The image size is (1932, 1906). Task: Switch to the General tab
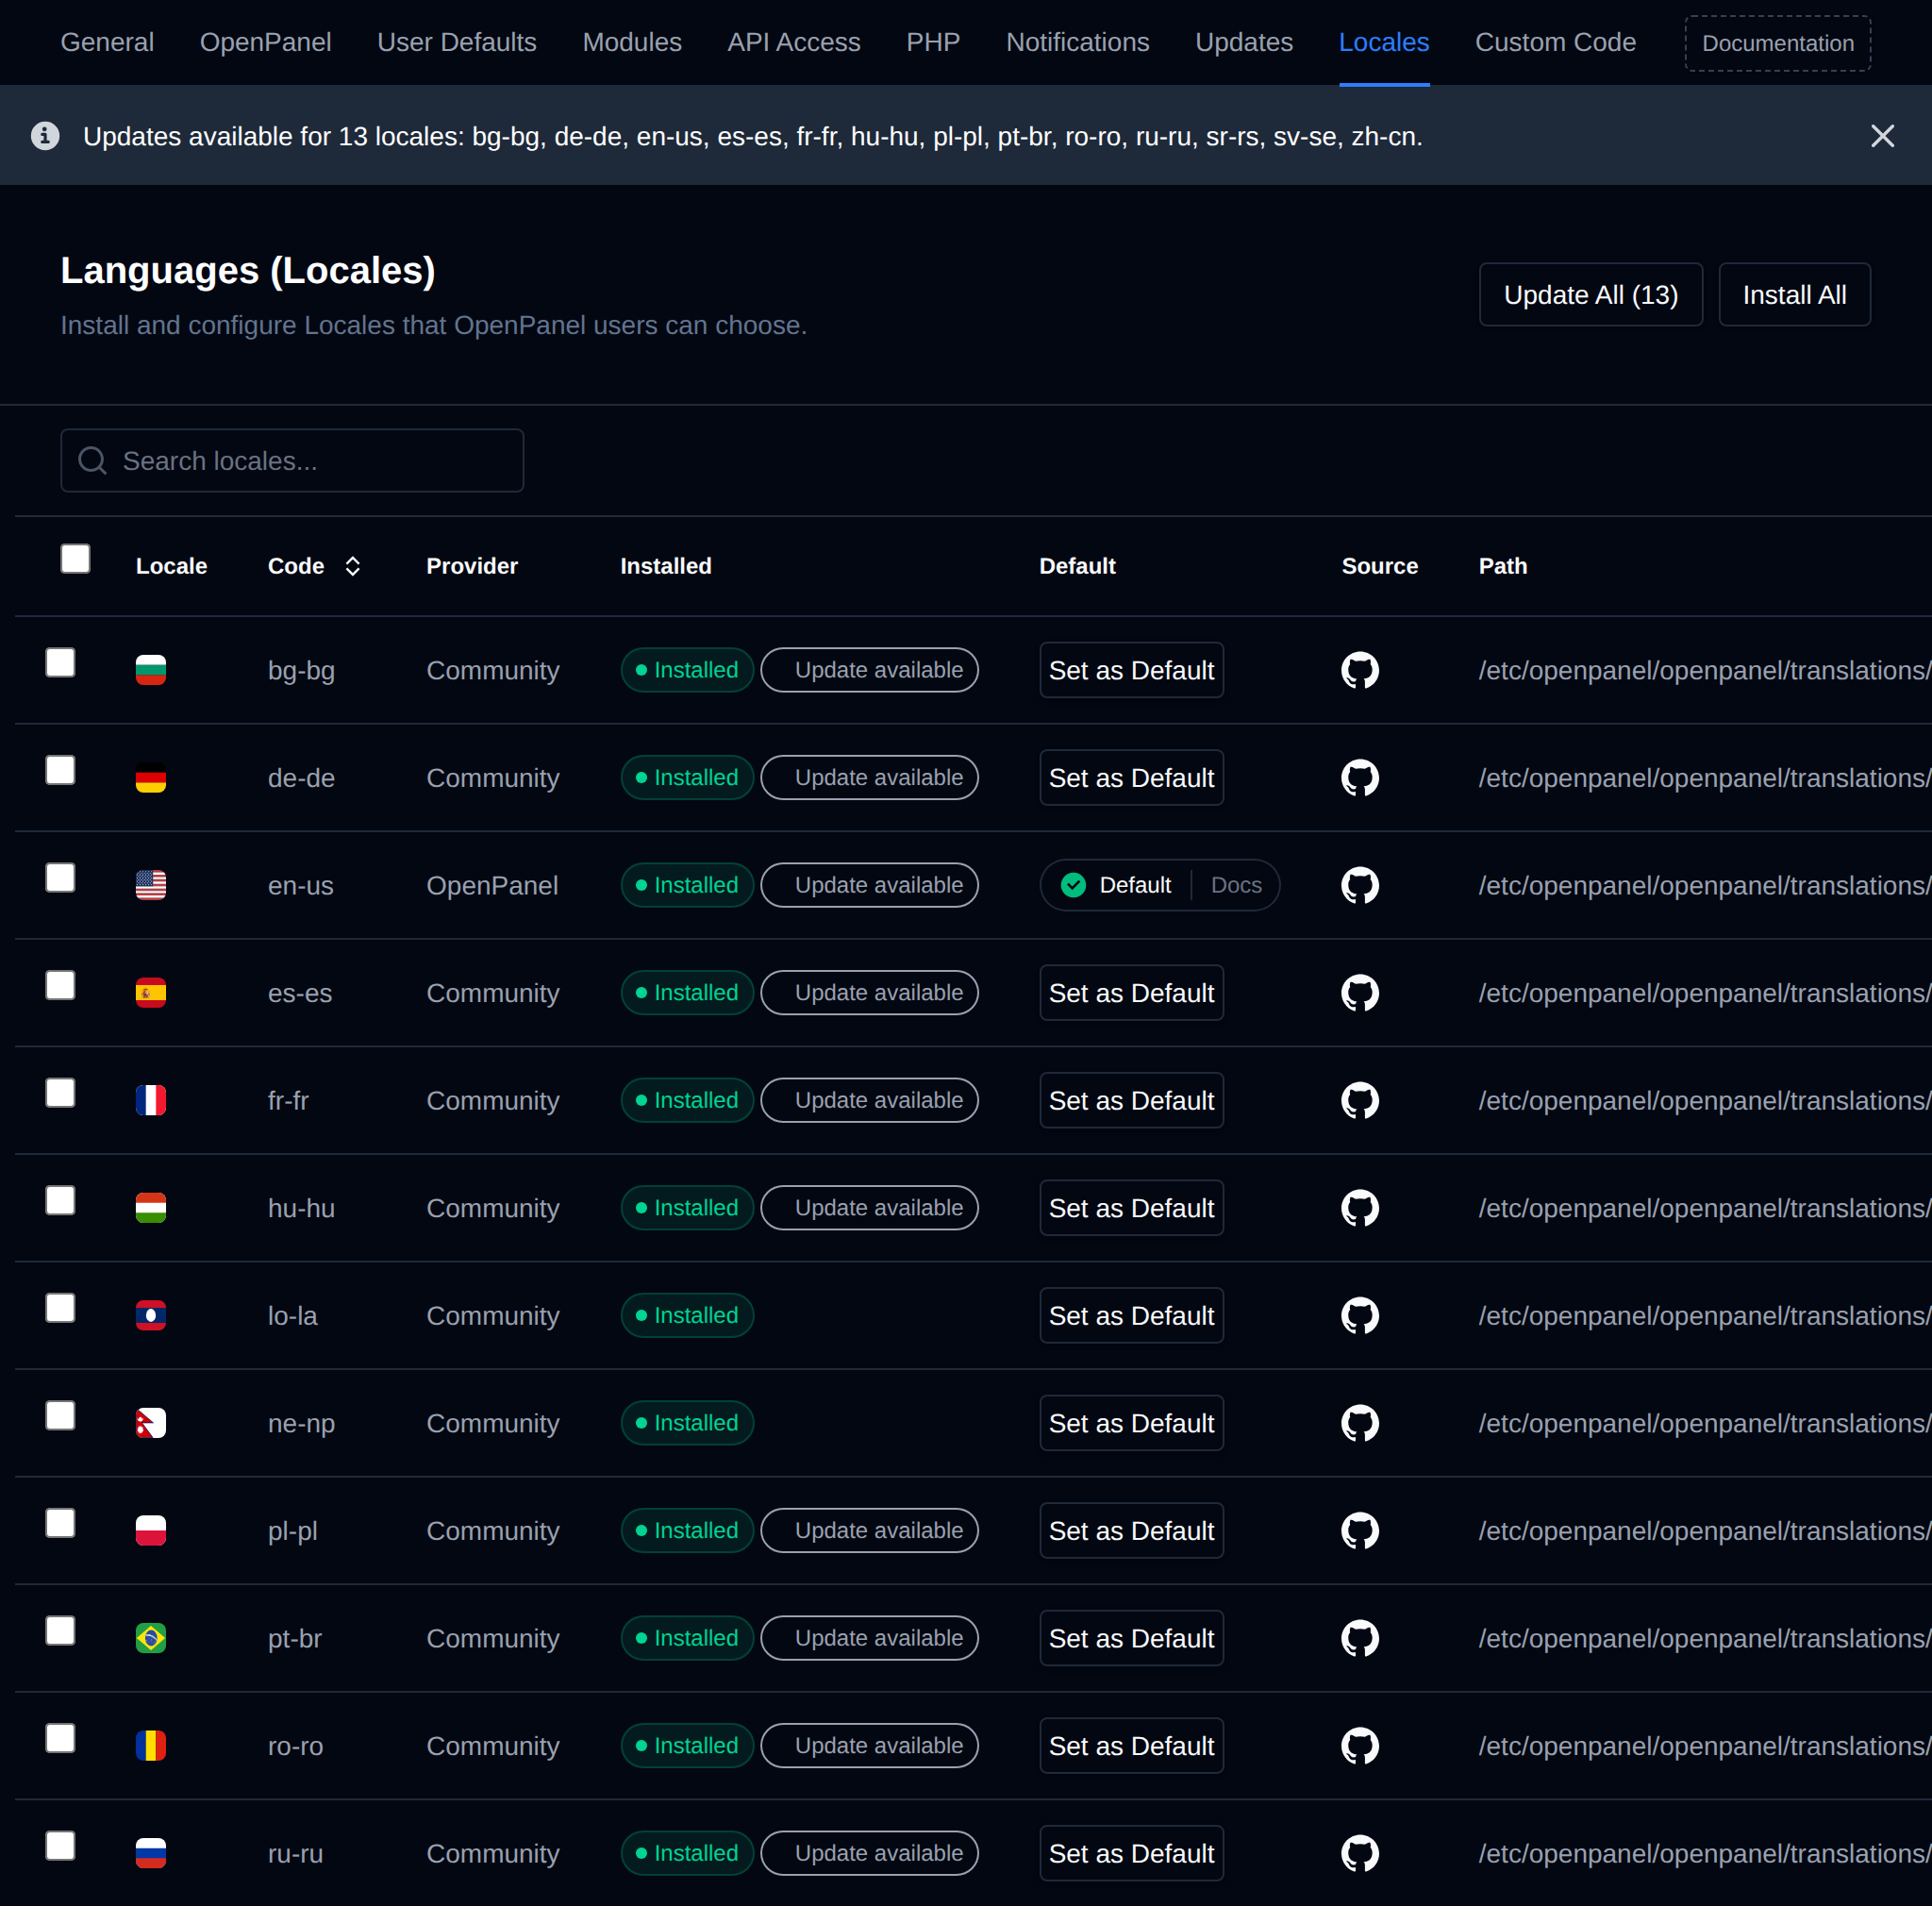tap(107, 42)
